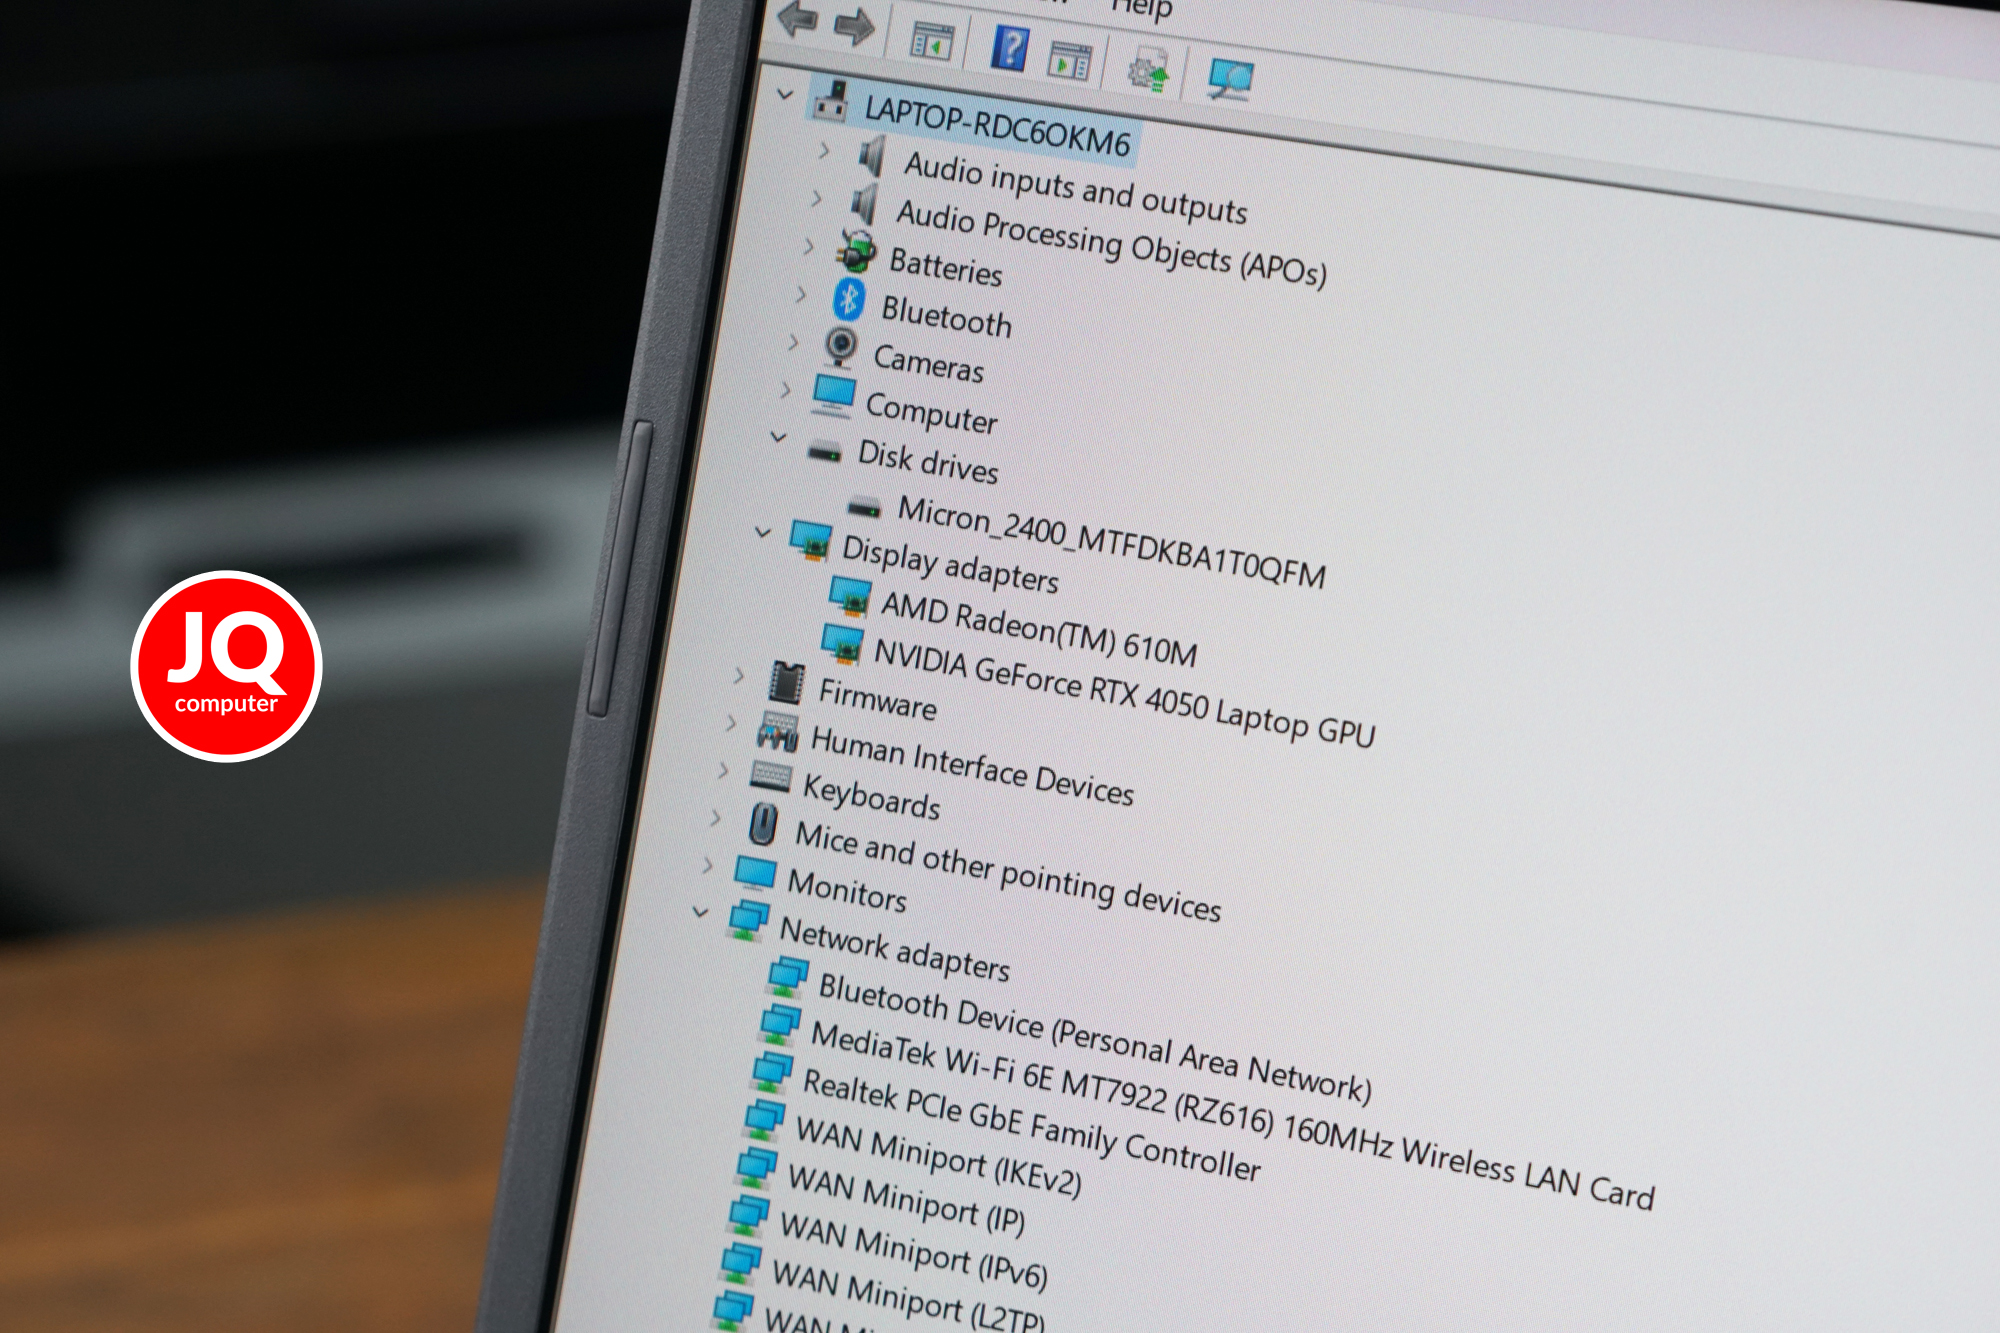
Task: Click the Keyboards category icon
Action: pyautogui.click(x=771, y=777)
